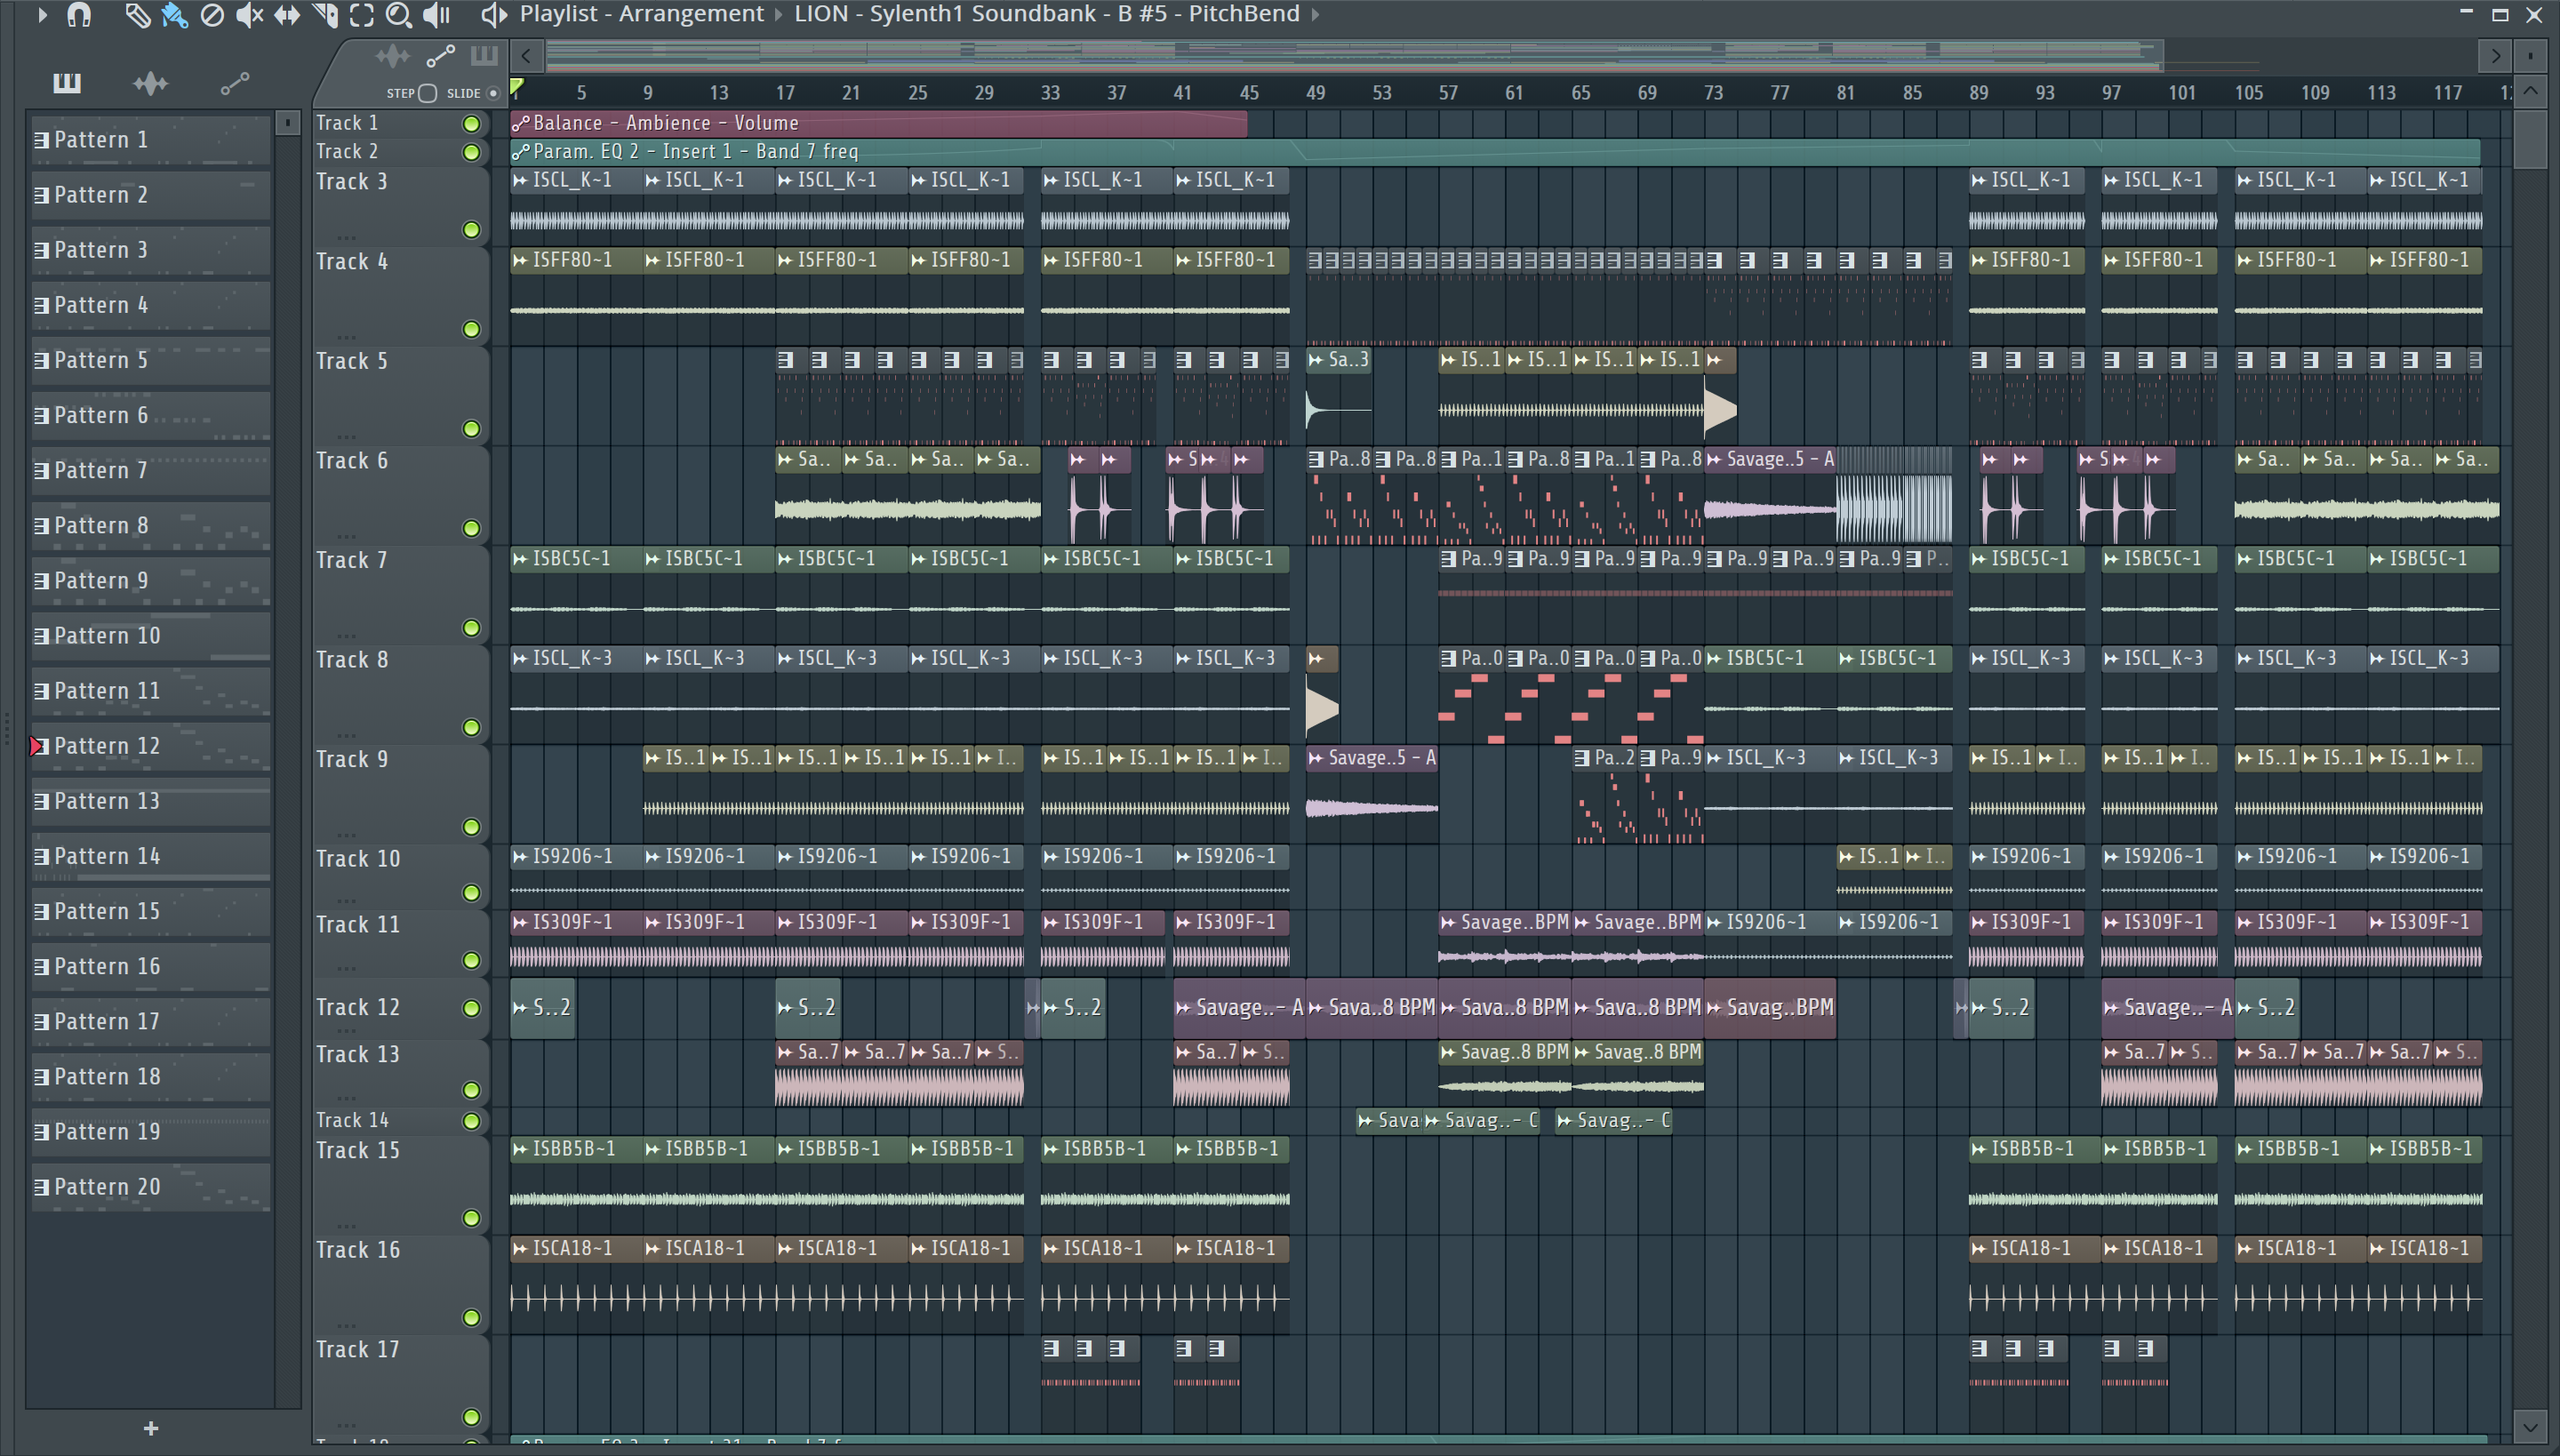The image size is (2560, 1456).
Task: Choose the Select tool
Action: coord(362,15)
